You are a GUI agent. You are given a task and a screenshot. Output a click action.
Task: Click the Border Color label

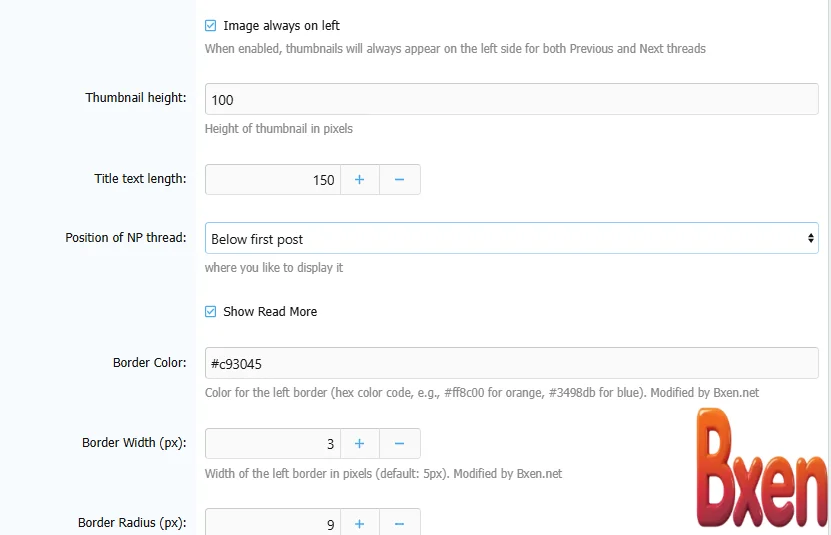tap(149, 363)
